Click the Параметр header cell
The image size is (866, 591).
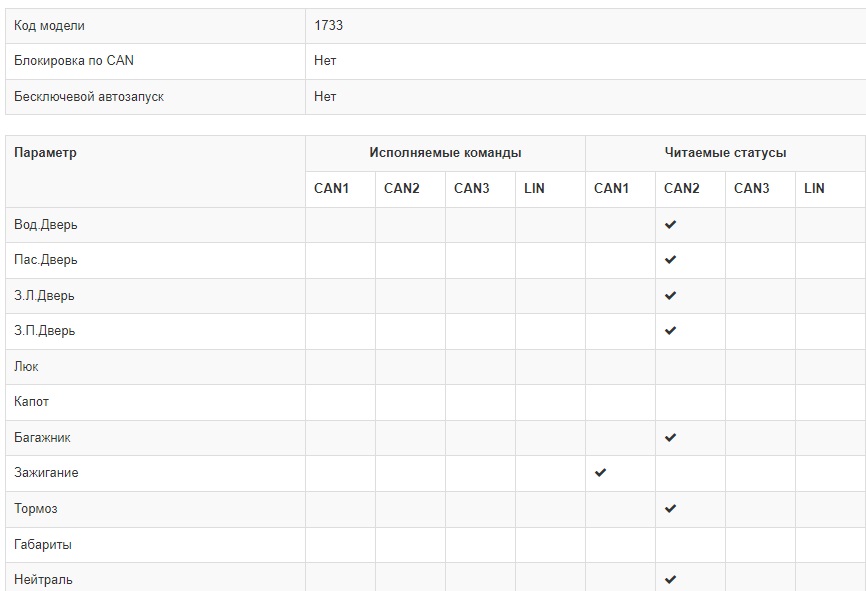(x=45, y=153)
